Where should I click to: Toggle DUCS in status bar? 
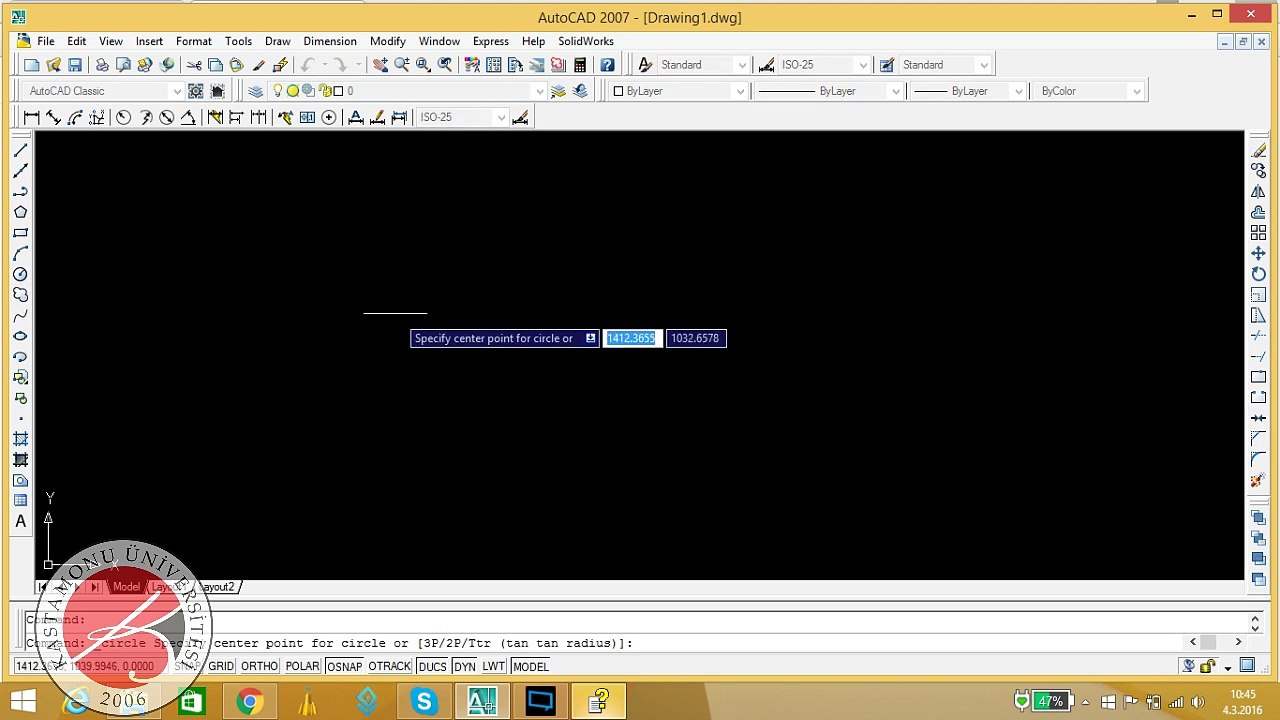[432, 666]
